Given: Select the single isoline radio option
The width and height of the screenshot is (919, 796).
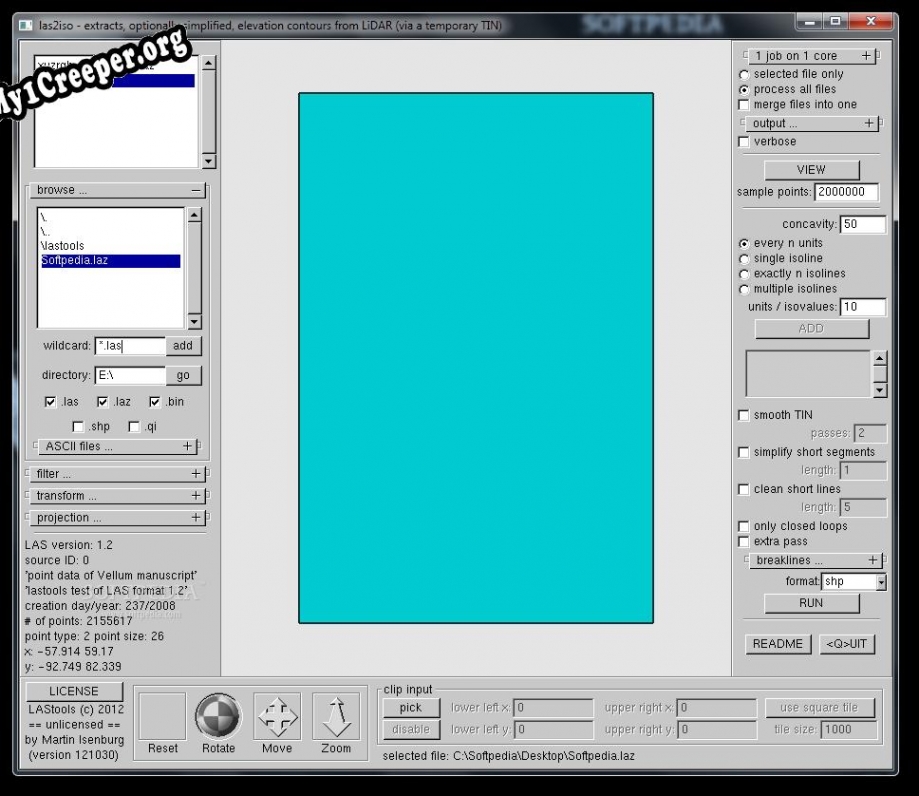Looking at the screenshot, I should [x=744, y=259].
